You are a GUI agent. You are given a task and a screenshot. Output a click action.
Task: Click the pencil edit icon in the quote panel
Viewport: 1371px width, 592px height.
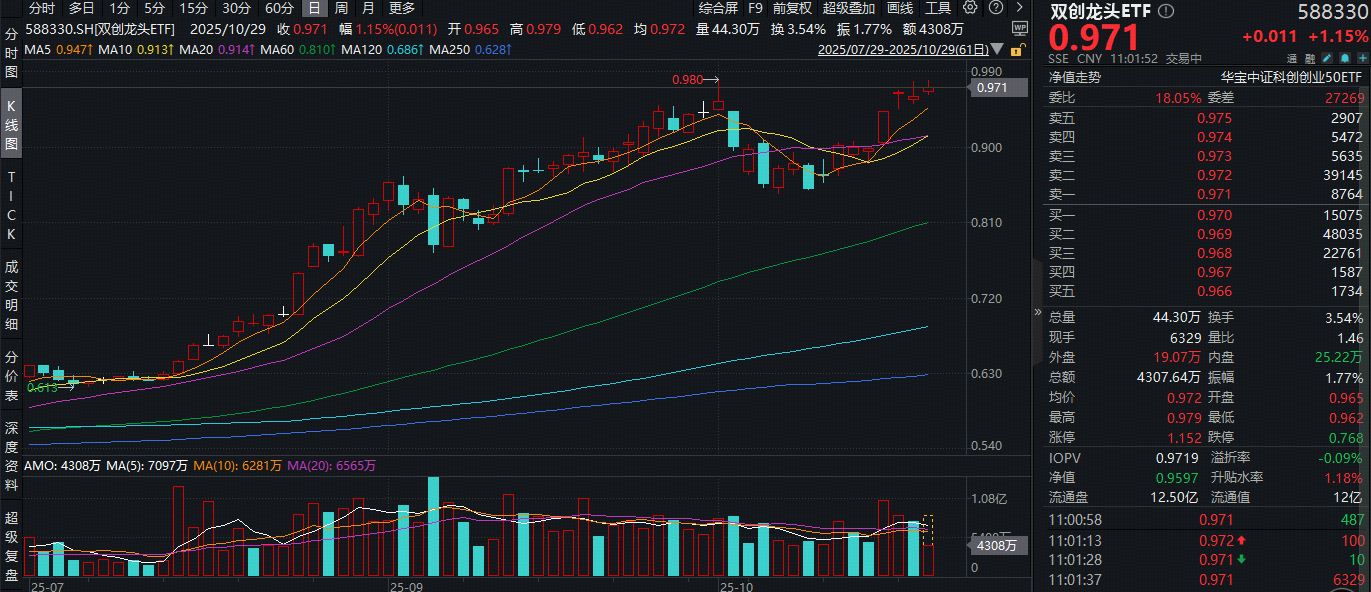(1326, 58)
